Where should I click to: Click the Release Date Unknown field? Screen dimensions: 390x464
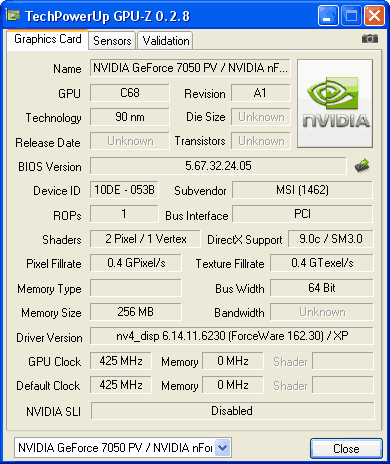[x=130, y=141]
